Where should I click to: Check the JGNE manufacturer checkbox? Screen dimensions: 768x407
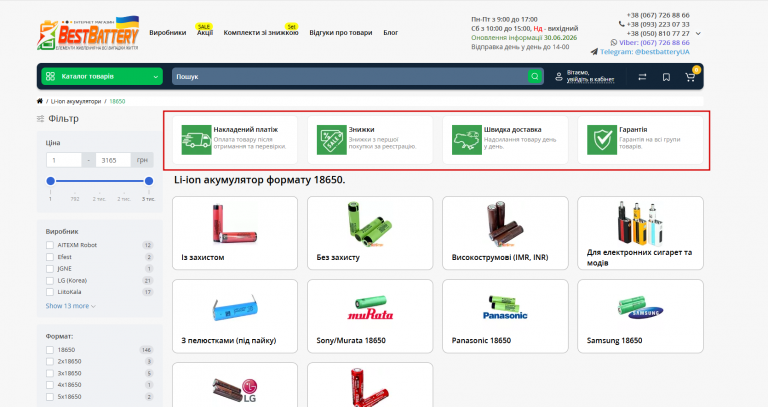tap(49, 268)
